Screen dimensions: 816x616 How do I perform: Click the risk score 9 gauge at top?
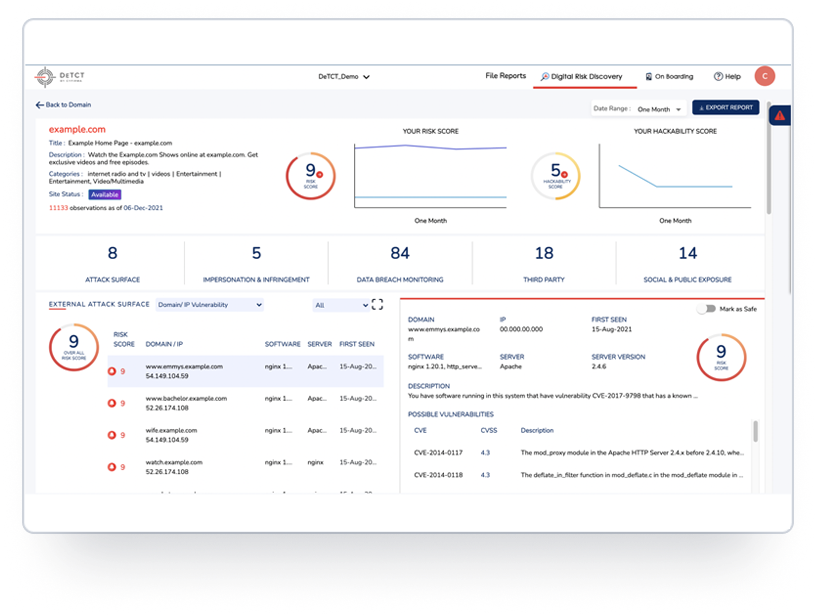311,176
